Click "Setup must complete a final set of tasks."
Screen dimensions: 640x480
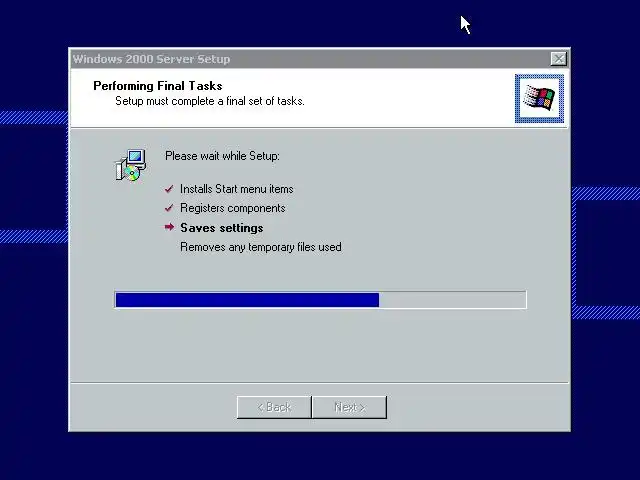coord(210,101)
